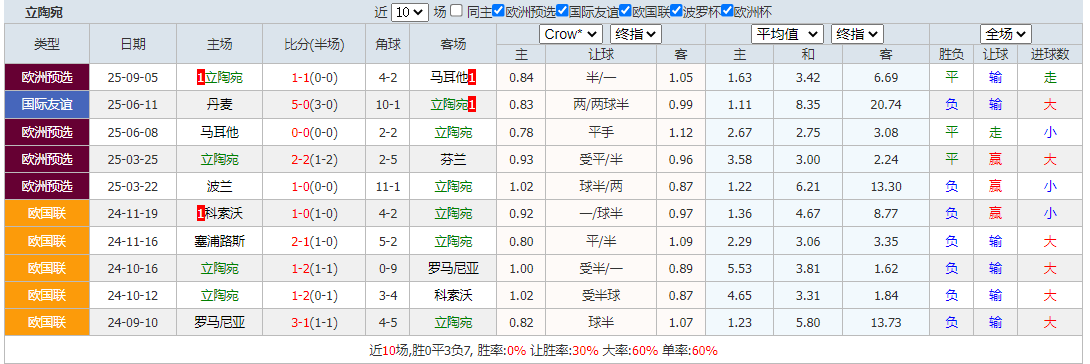Click the corner count 11-1
The image size is (1090, 364).
(388, 187)
